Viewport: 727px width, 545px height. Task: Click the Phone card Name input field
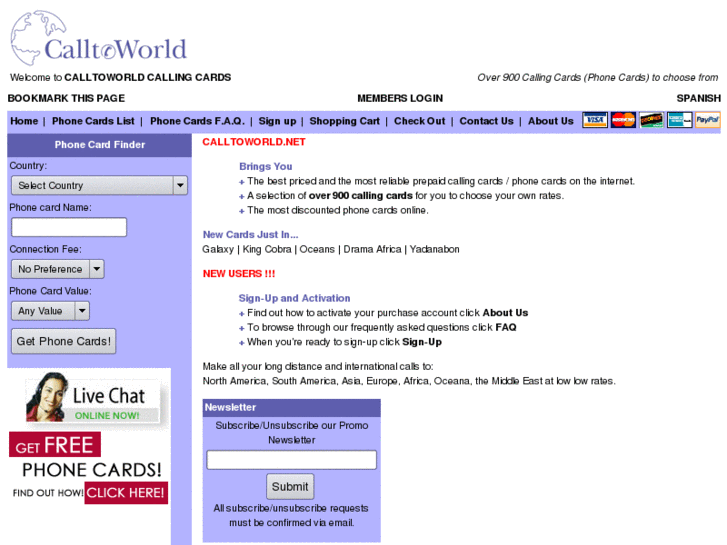pyautogui.click(x=69, y=227)
